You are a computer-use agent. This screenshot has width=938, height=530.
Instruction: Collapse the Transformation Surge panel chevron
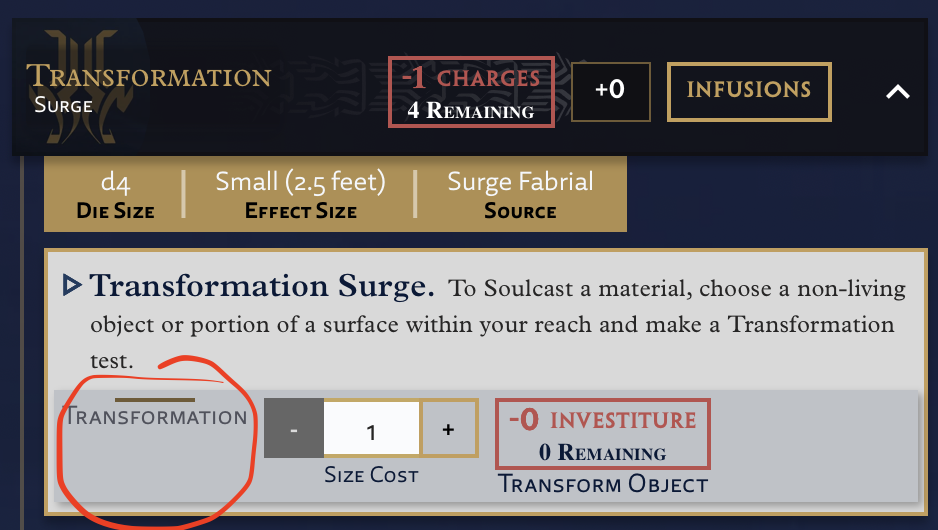pyautogui.click(x=897, y=92)
